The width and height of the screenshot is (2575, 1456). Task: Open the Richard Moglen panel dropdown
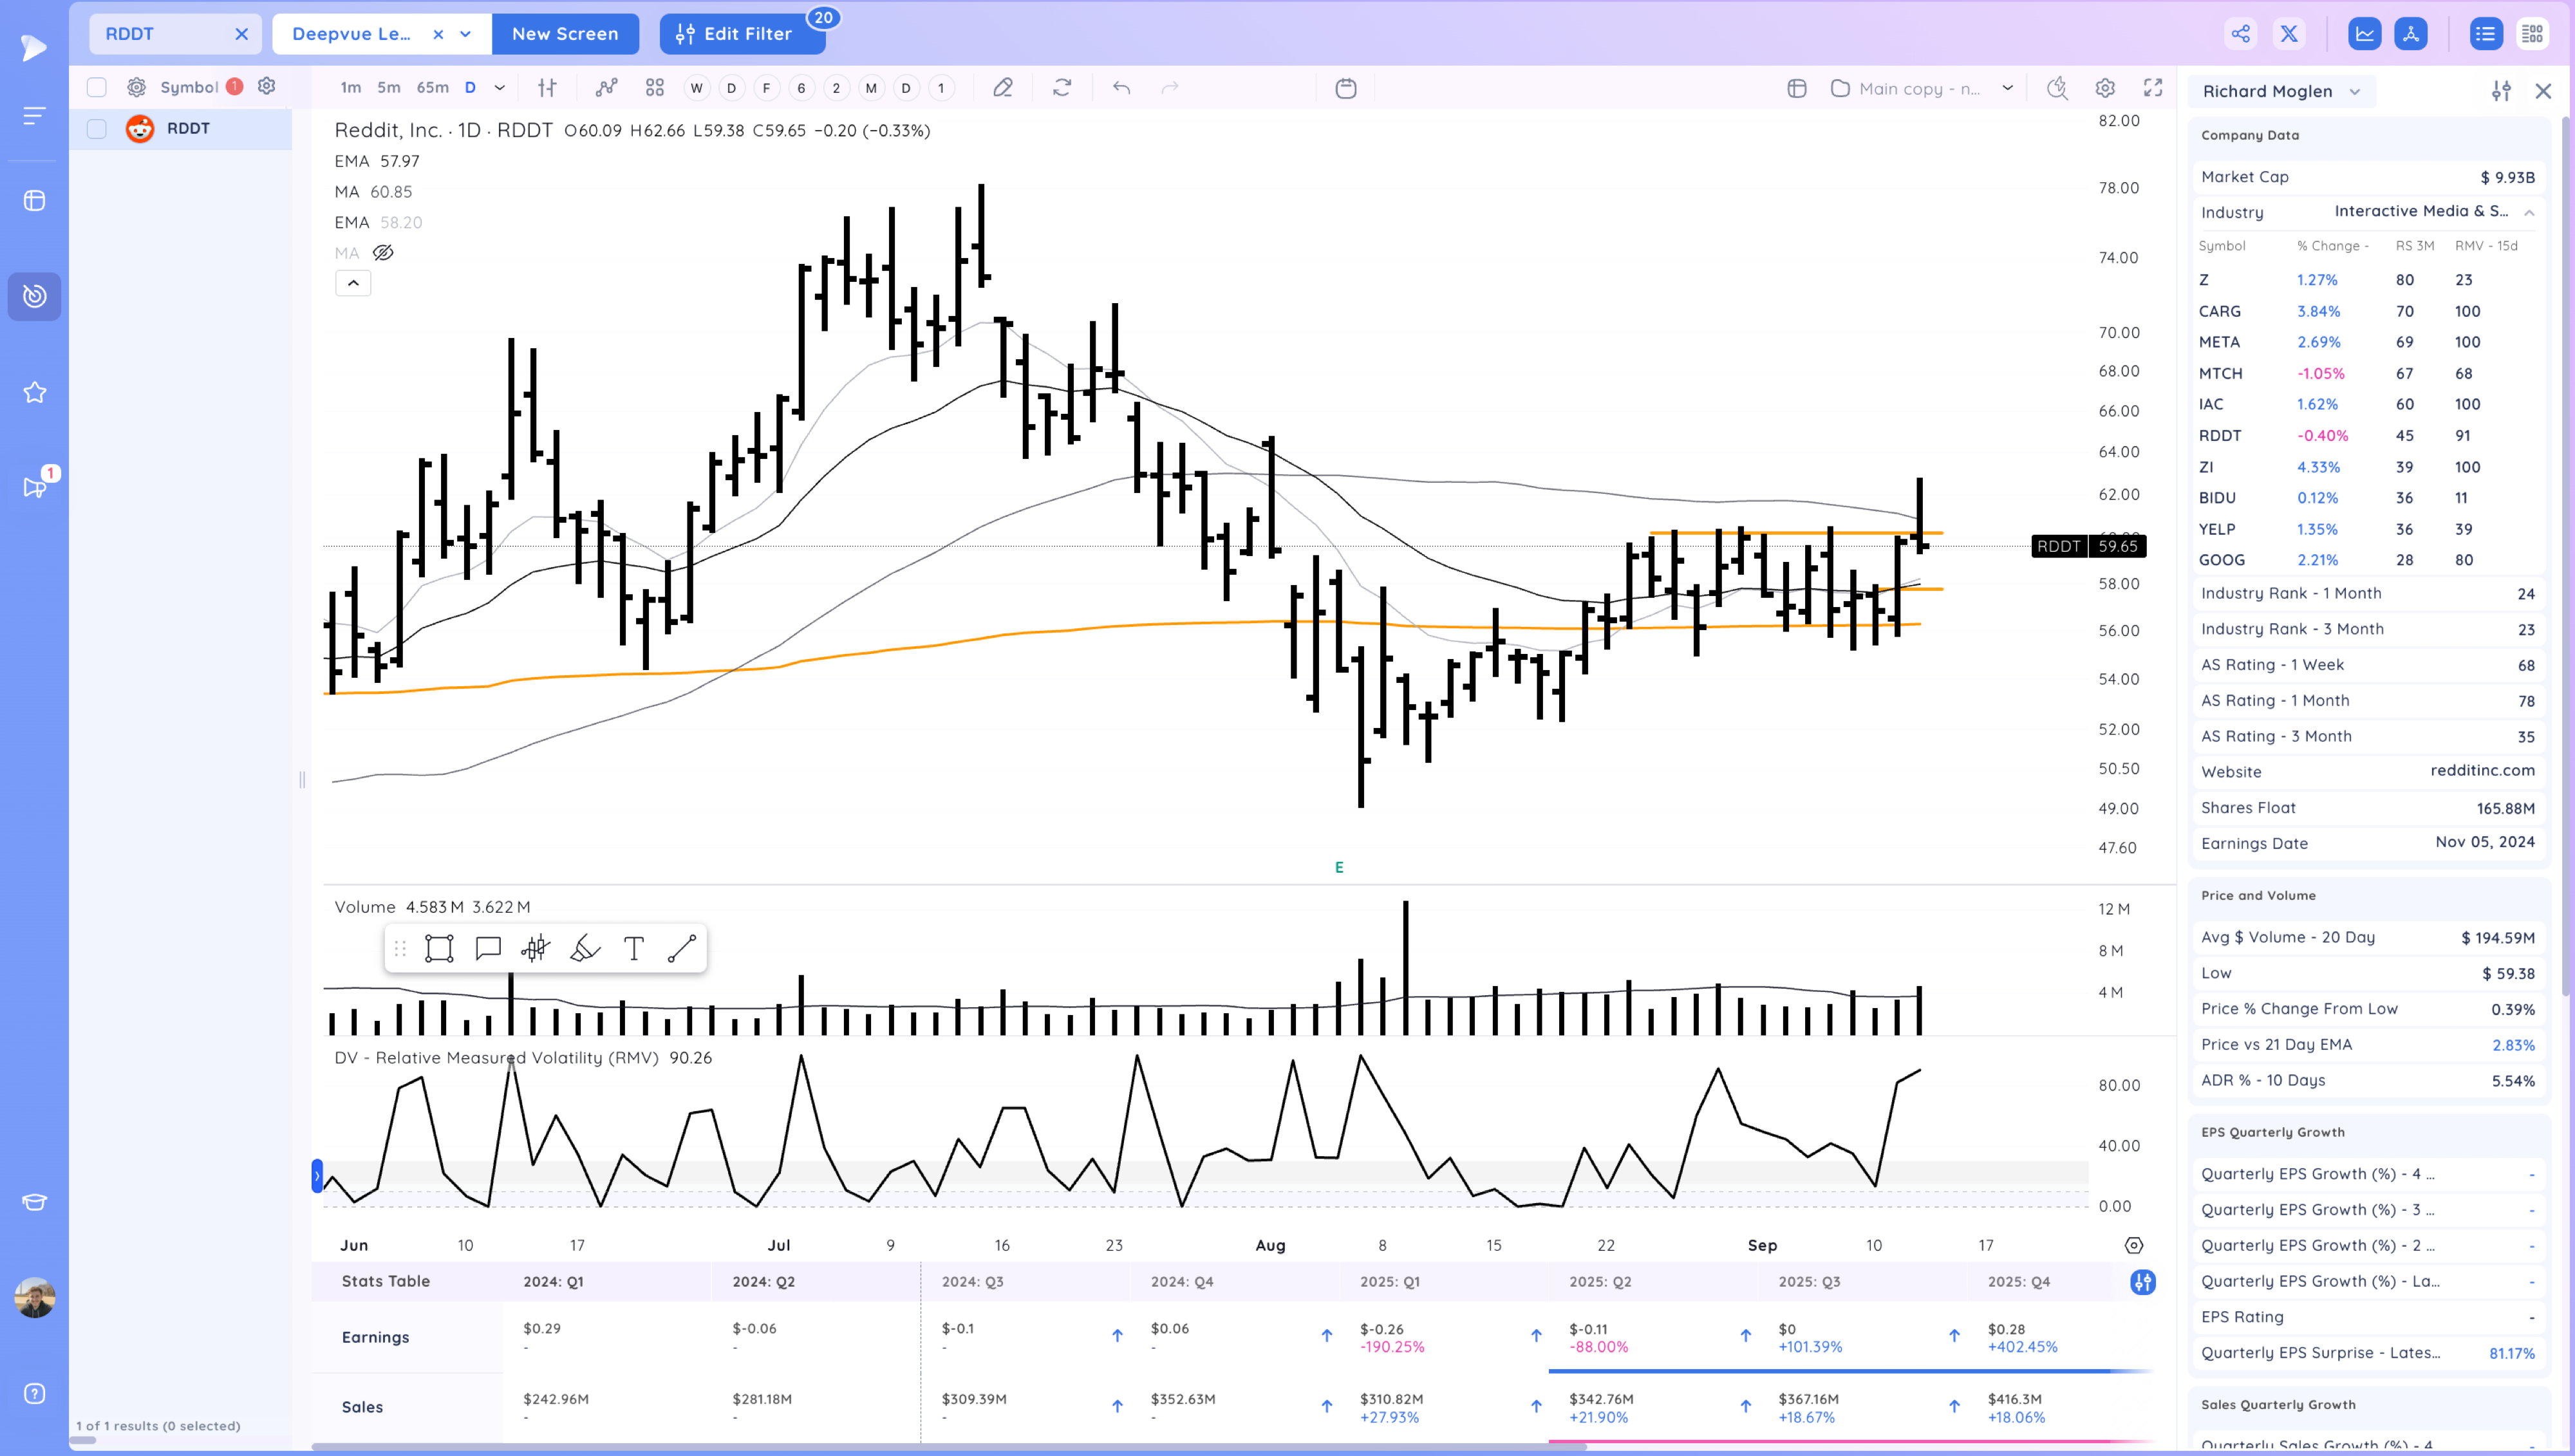2355,92
